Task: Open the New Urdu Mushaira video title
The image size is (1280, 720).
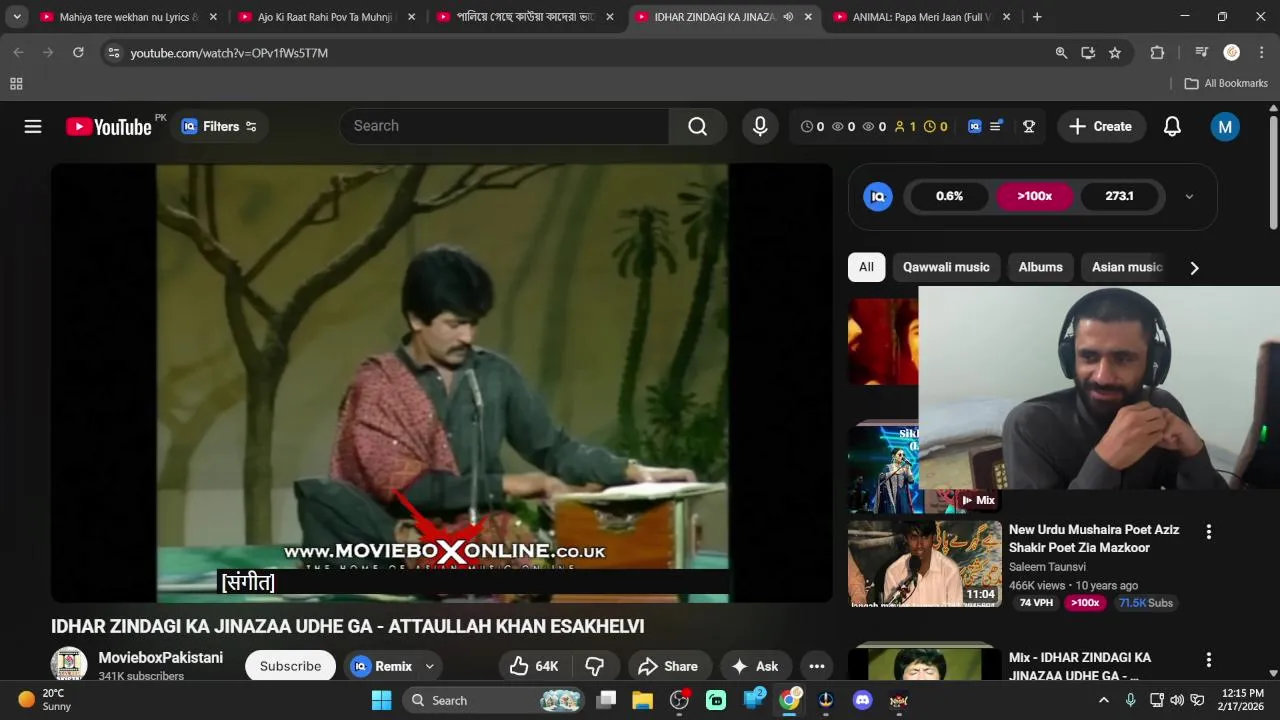Action: (1094, 538)
